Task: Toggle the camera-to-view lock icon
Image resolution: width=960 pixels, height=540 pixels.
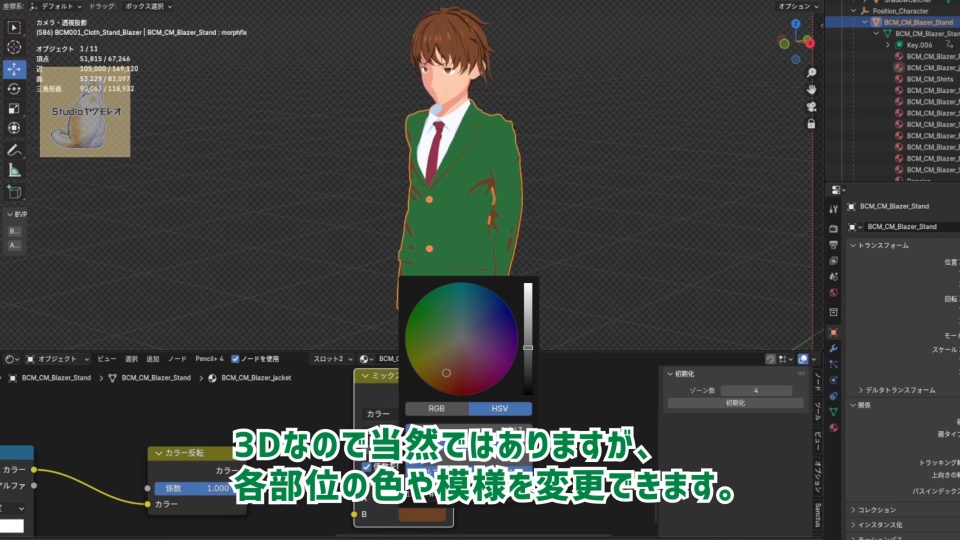Action: click(811, 124)
